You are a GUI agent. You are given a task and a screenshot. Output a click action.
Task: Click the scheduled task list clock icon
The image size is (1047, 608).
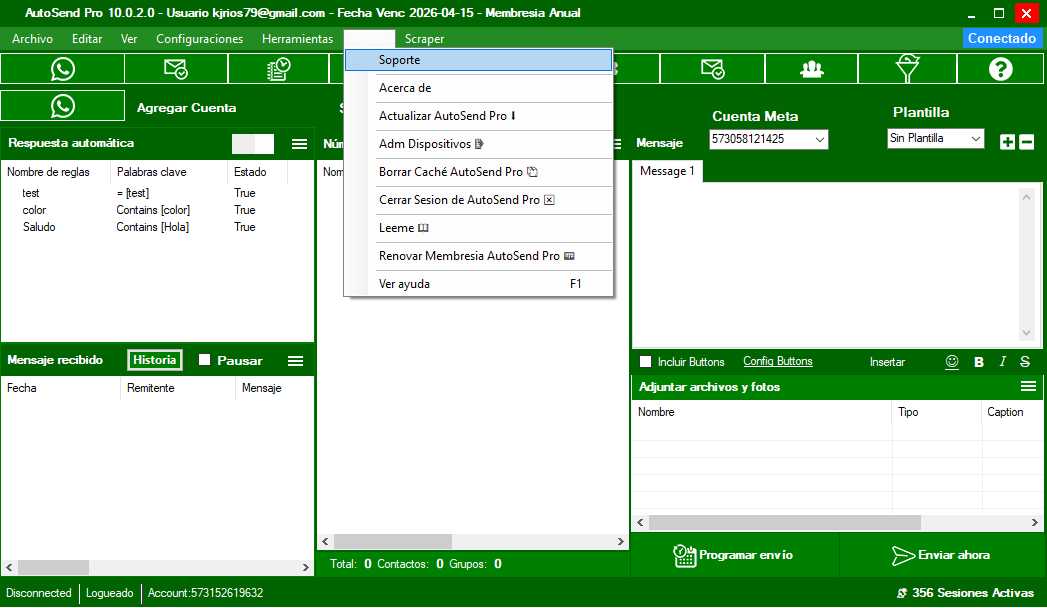point(279,68)
